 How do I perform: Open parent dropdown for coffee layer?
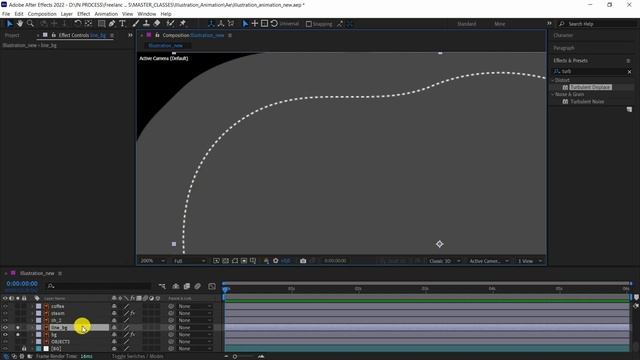[x=196, y=306]
